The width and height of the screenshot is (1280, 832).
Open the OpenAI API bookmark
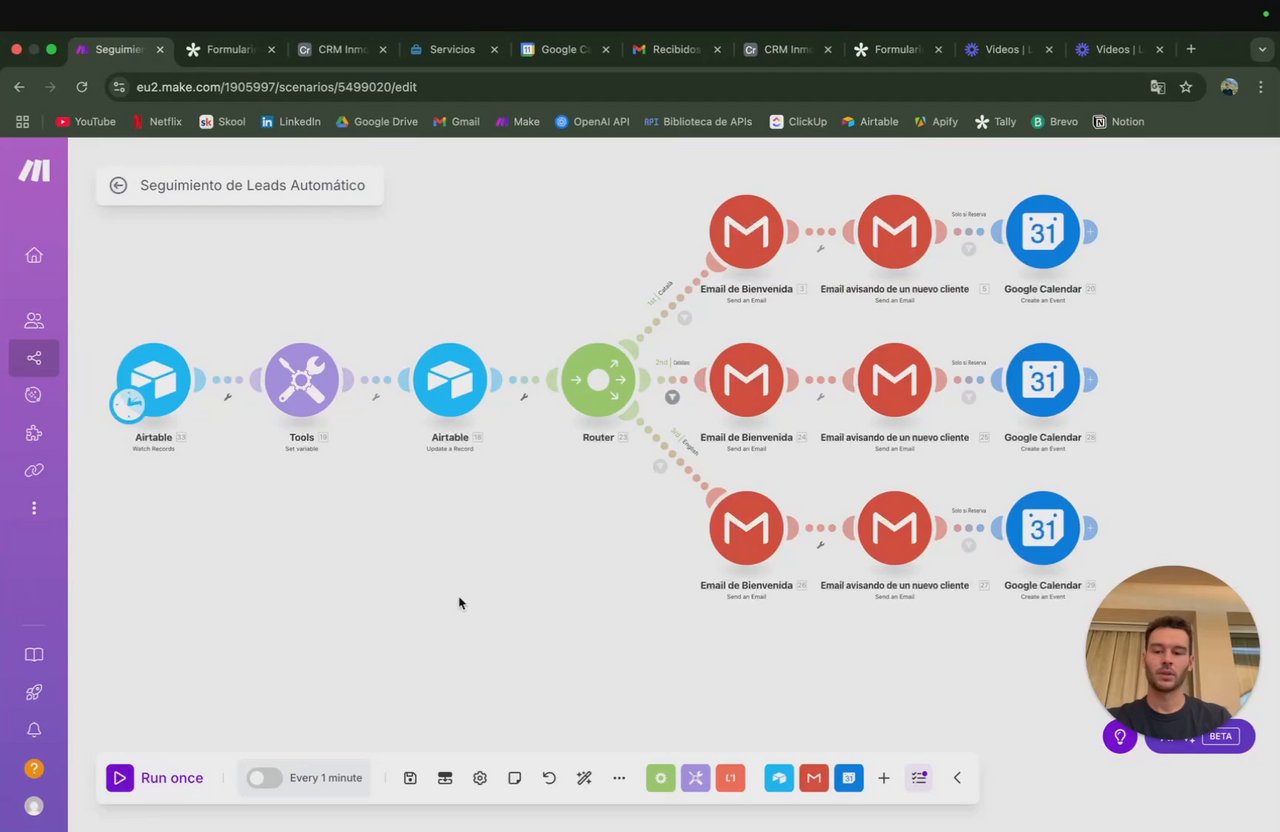[592, 122]
